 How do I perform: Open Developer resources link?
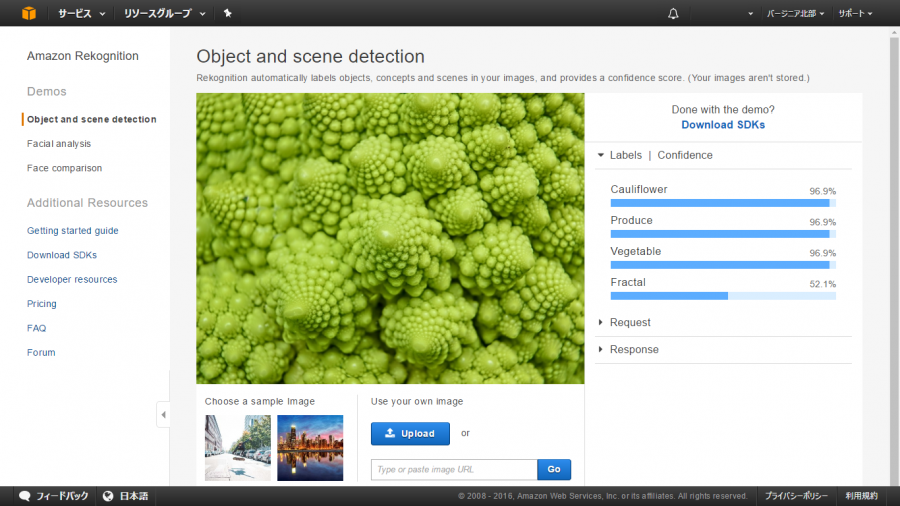(x=72, y=279)
